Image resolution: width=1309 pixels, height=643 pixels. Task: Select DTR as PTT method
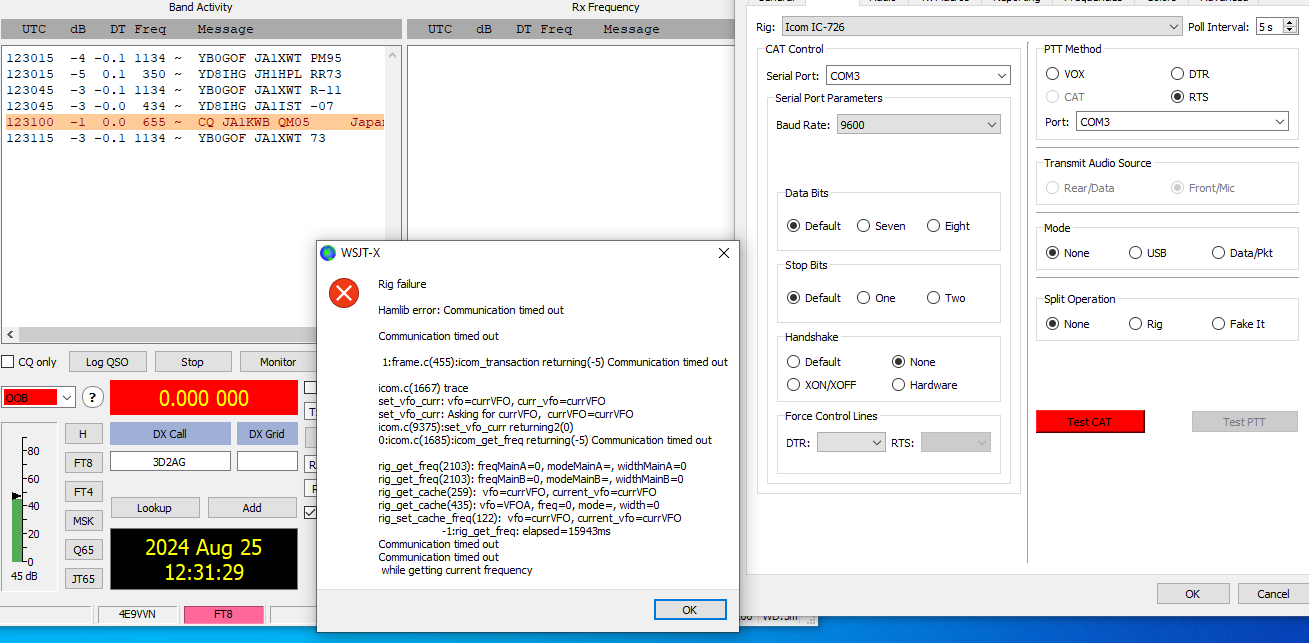point(1177,74)
